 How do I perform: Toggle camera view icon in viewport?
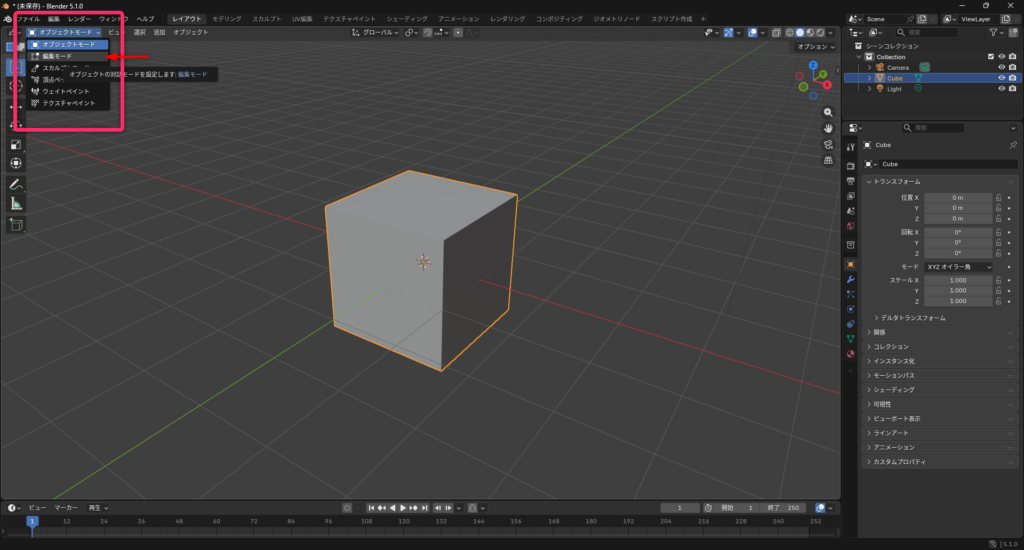pos(828,144)
